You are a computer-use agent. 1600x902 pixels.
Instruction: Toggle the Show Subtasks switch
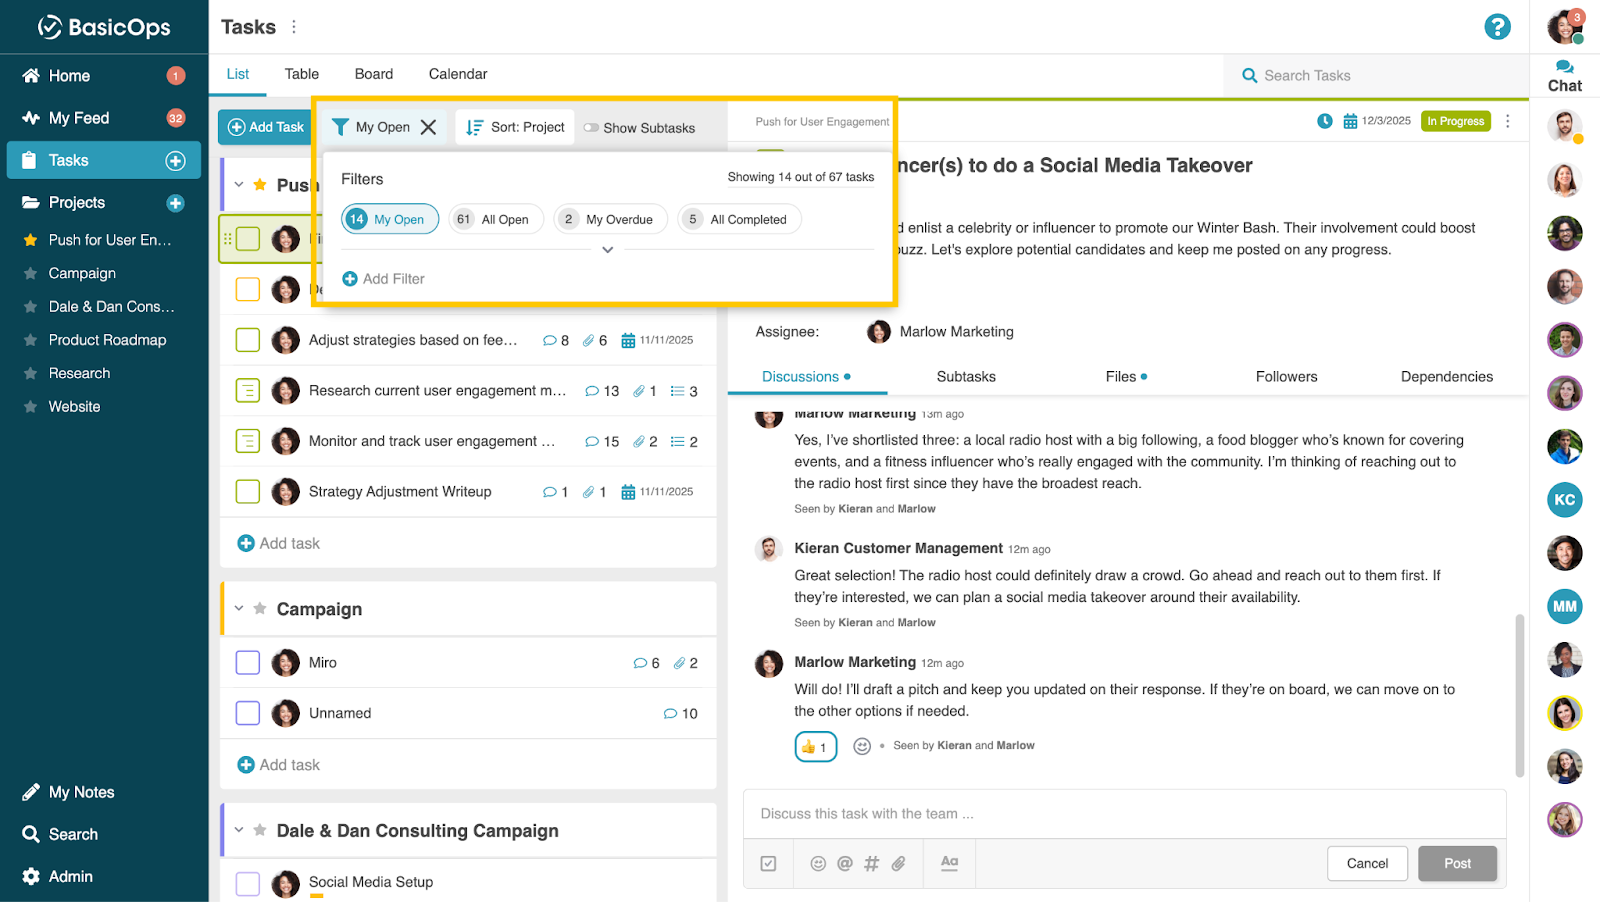point(592,128)
